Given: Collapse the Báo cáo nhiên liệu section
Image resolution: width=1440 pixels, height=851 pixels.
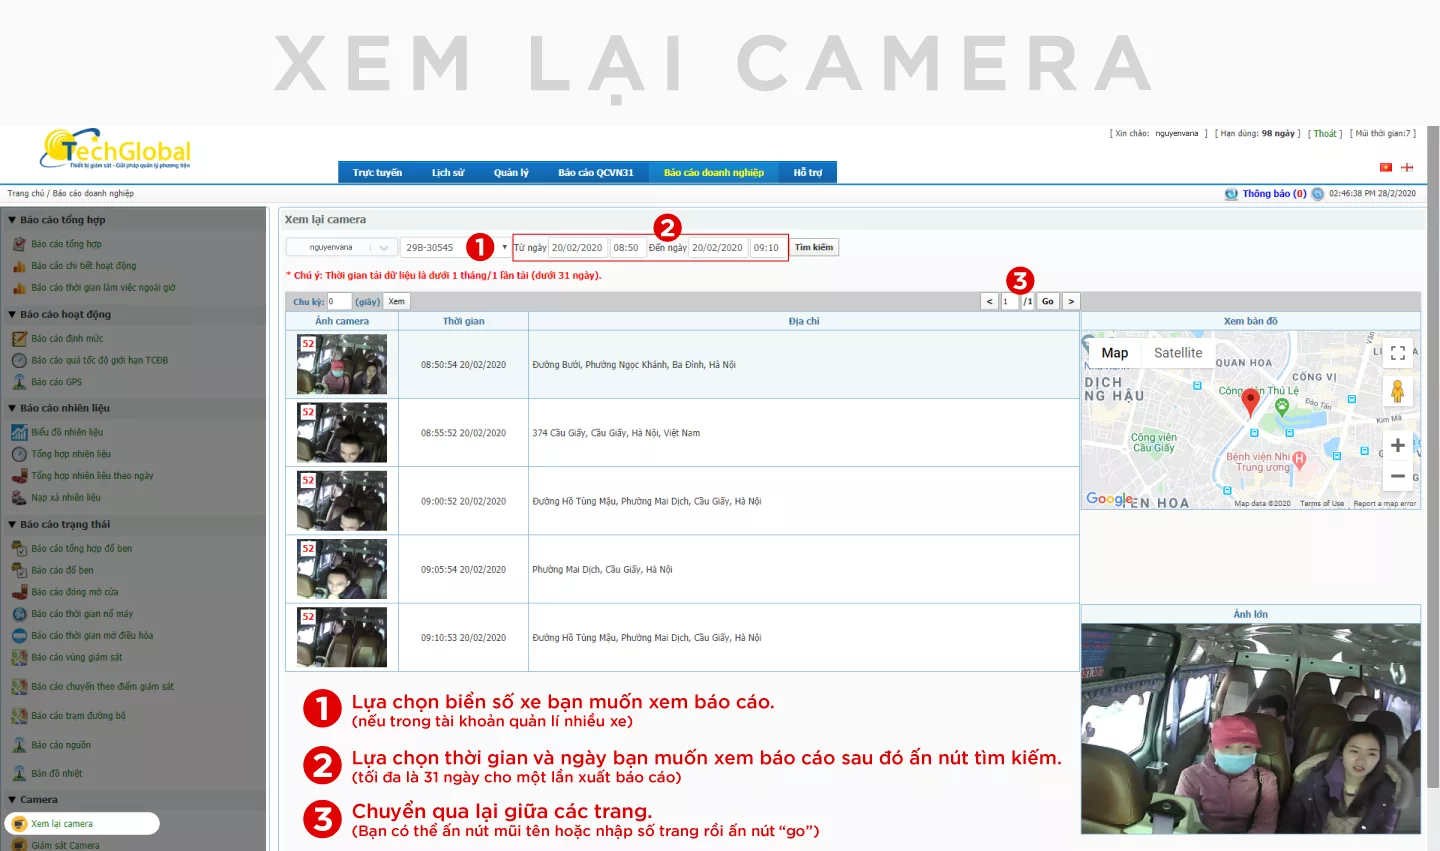Looking at the screenshot, I should click(12, 408).
